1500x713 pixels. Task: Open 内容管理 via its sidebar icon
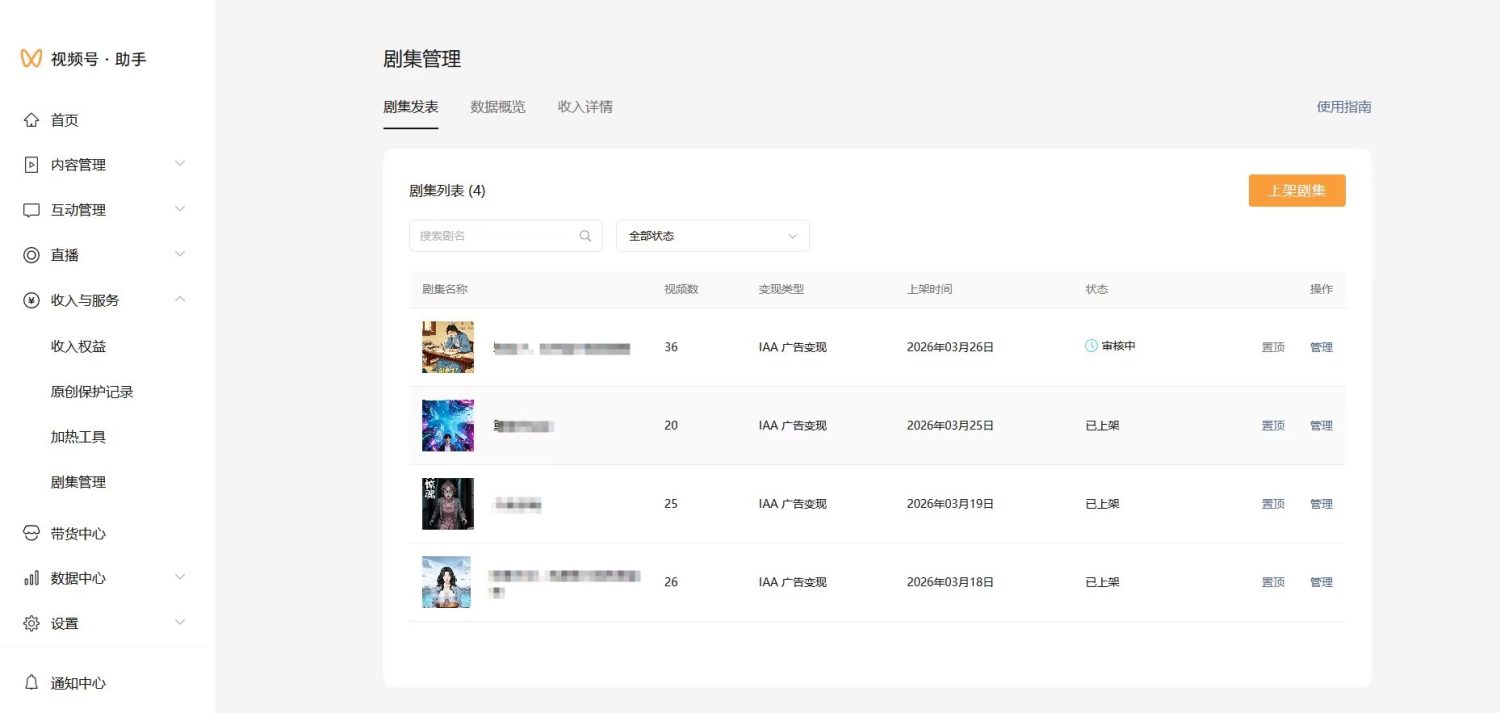(34, 164)
